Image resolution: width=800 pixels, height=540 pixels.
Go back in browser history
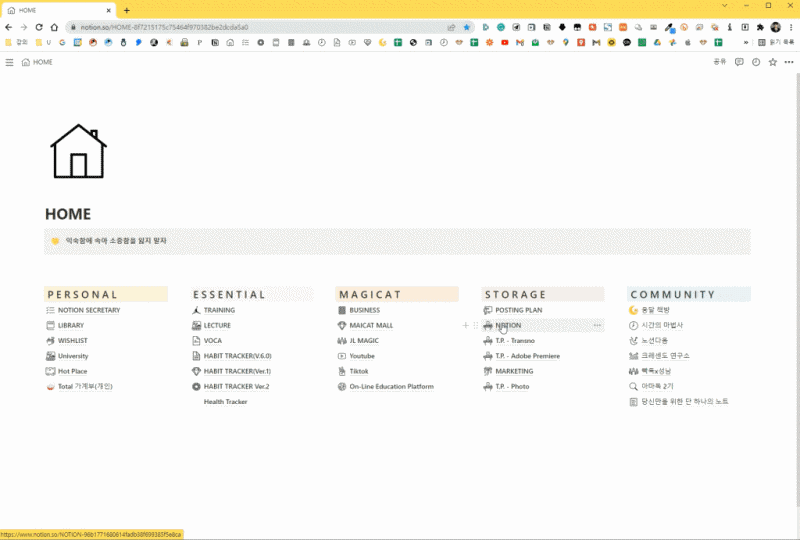click(9, 27)
